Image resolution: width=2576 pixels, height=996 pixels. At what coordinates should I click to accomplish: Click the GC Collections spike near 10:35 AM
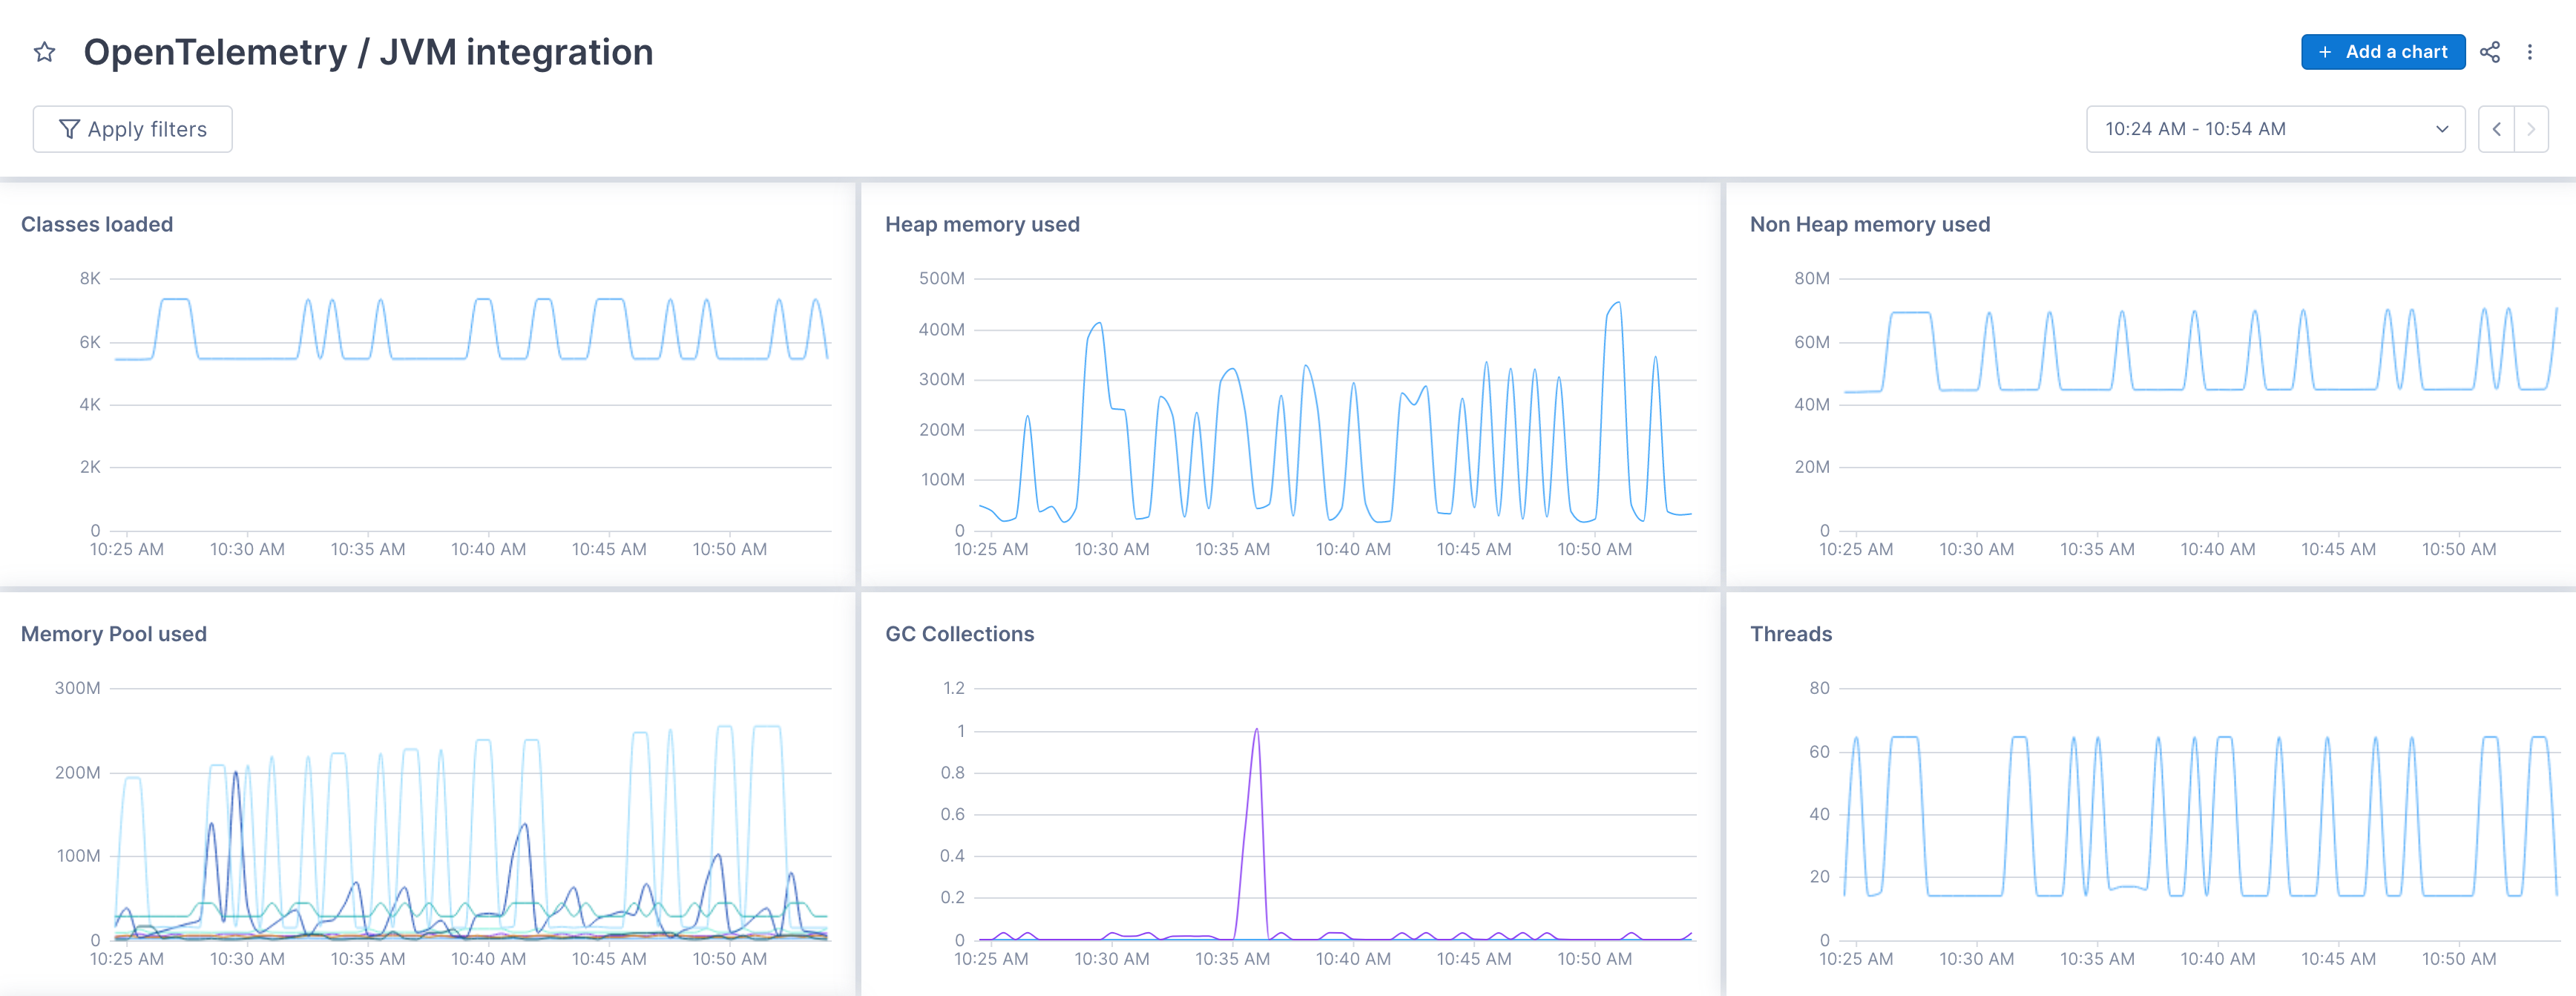[1257, 730]
